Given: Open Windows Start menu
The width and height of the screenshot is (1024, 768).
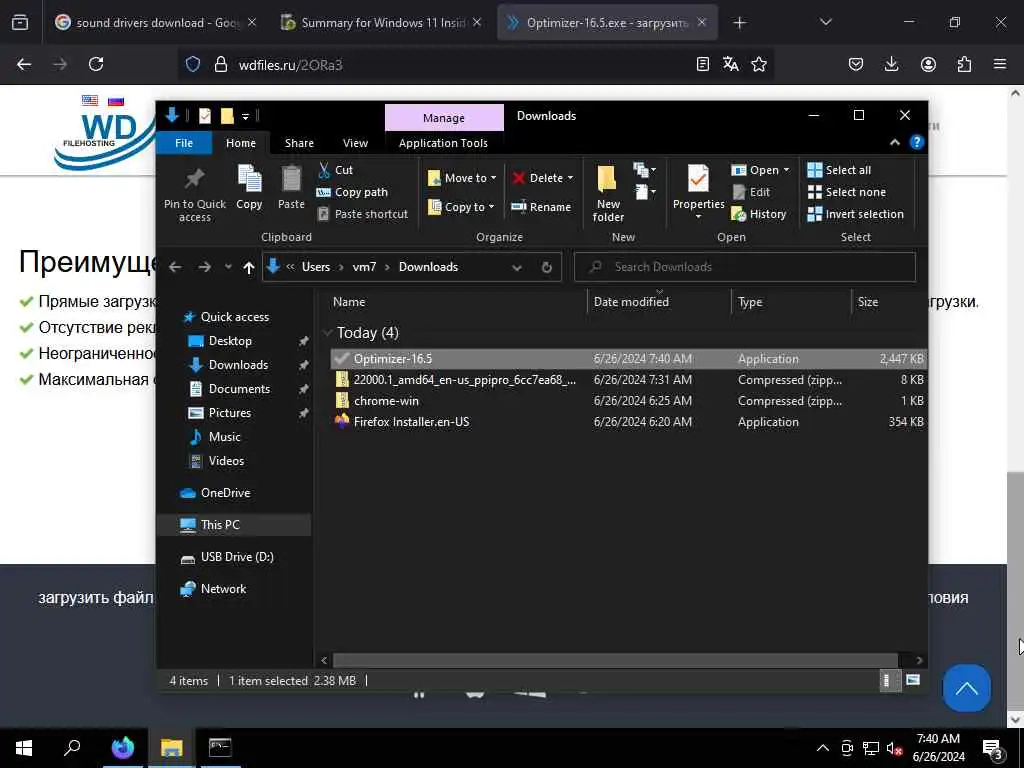Looking at the screenshot, I should pyautogui.click(x=24, y=748).
